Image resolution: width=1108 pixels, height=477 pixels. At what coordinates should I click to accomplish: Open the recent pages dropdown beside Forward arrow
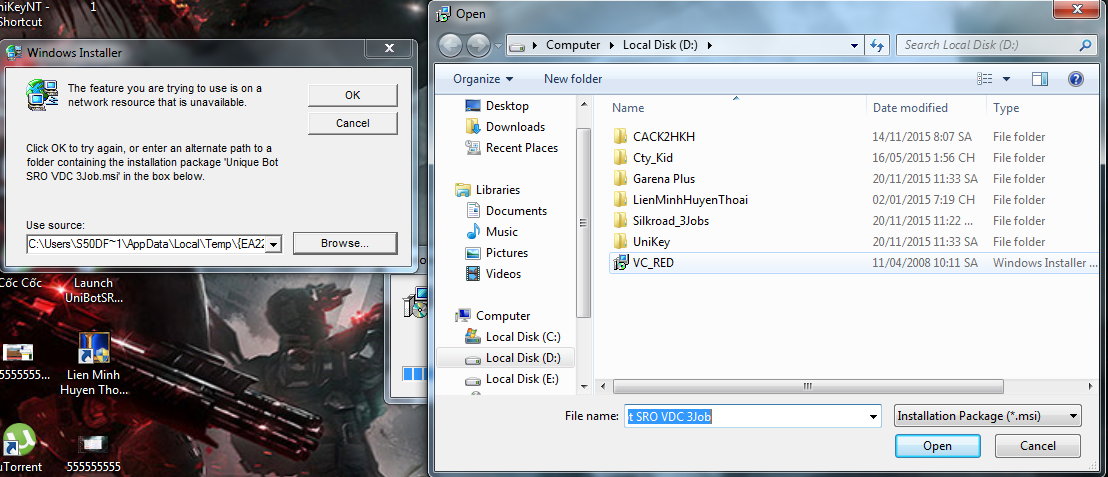click(498, 46)
